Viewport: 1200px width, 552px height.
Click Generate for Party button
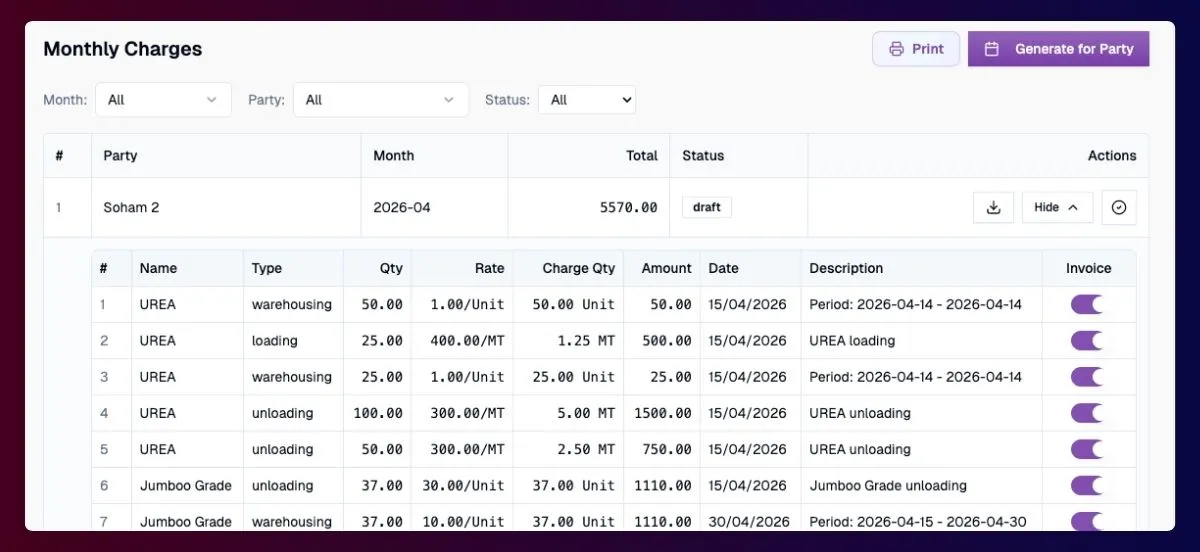tap(1058, 49)
